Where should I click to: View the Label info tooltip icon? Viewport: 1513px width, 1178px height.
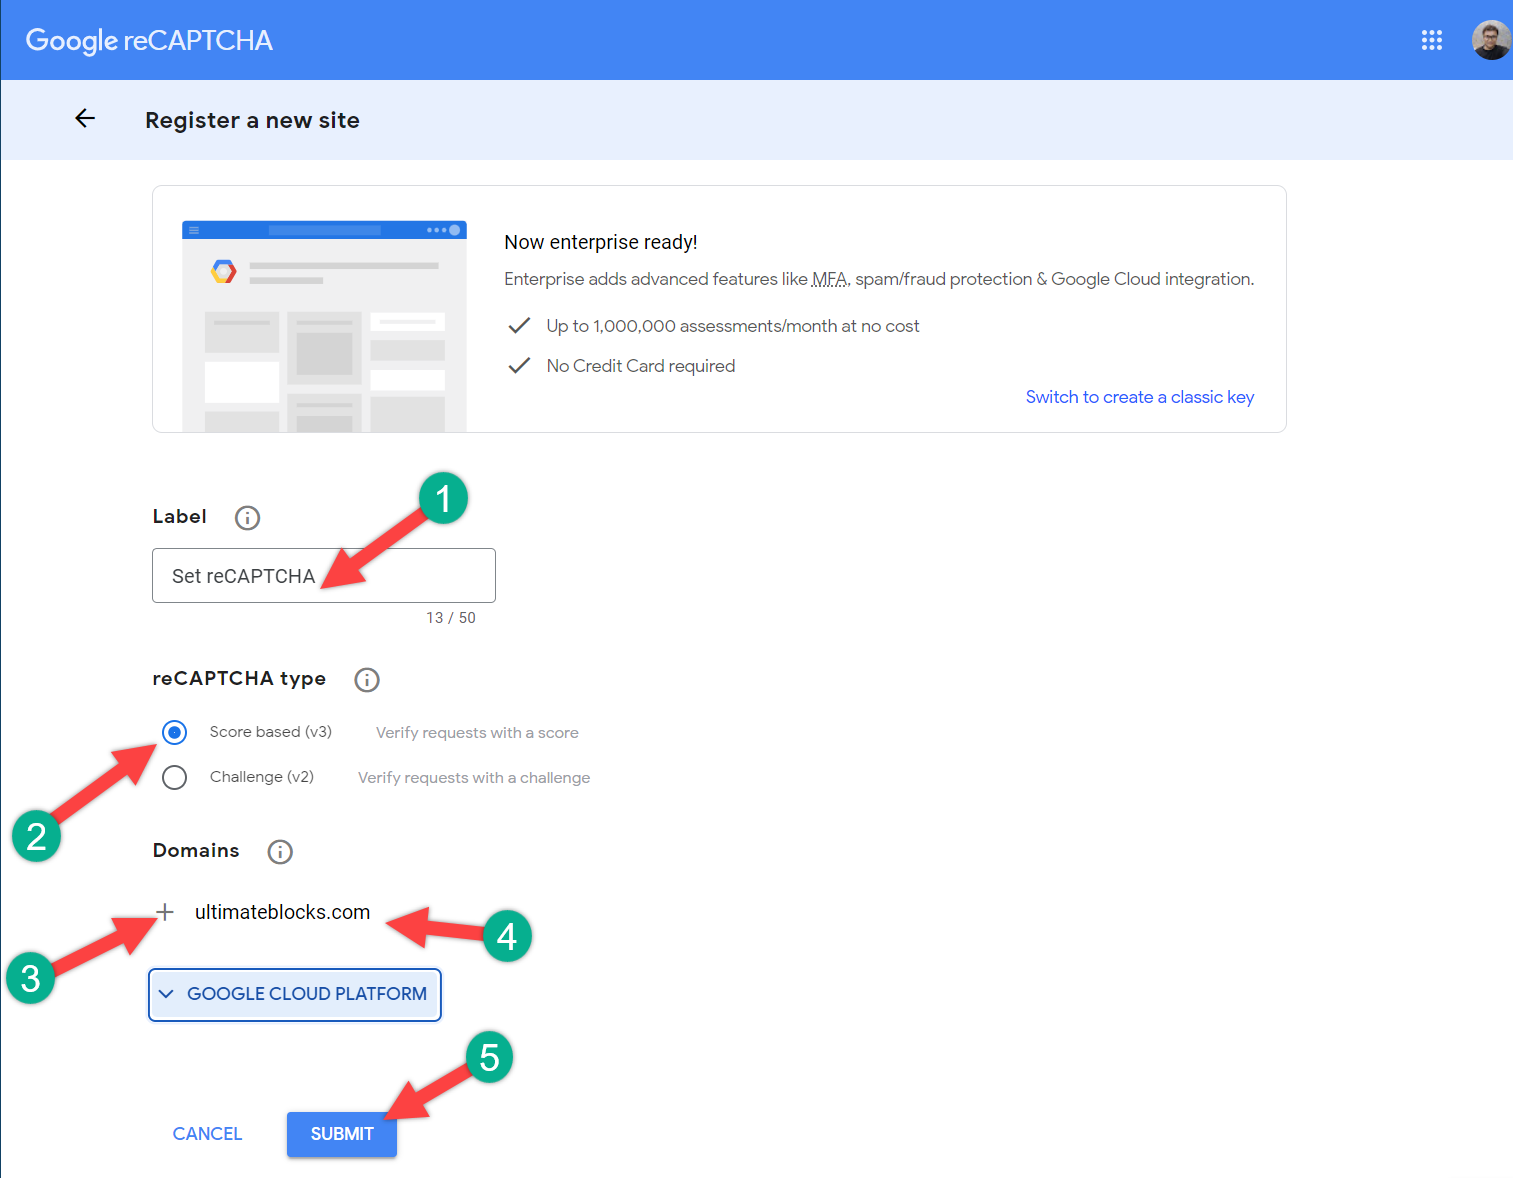pyautogui.click(x=246, y=517)
